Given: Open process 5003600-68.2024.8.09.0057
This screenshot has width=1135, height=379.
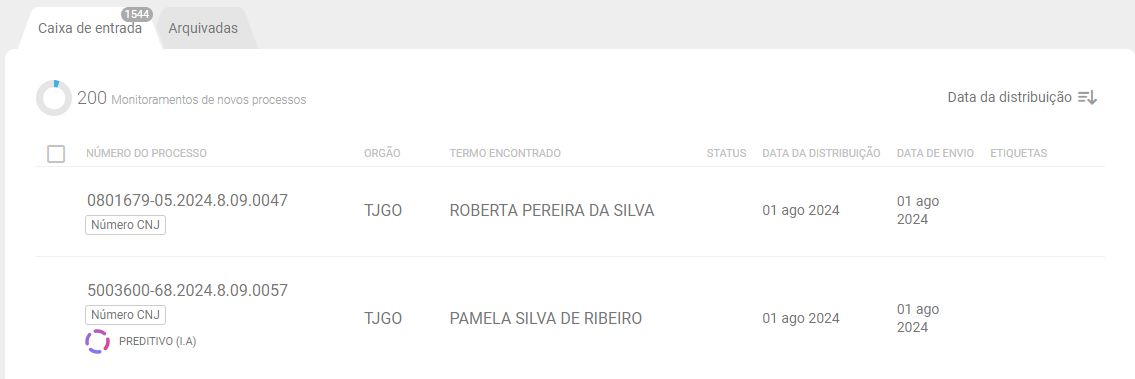Looking at the screenshot, I should point(187,291).
